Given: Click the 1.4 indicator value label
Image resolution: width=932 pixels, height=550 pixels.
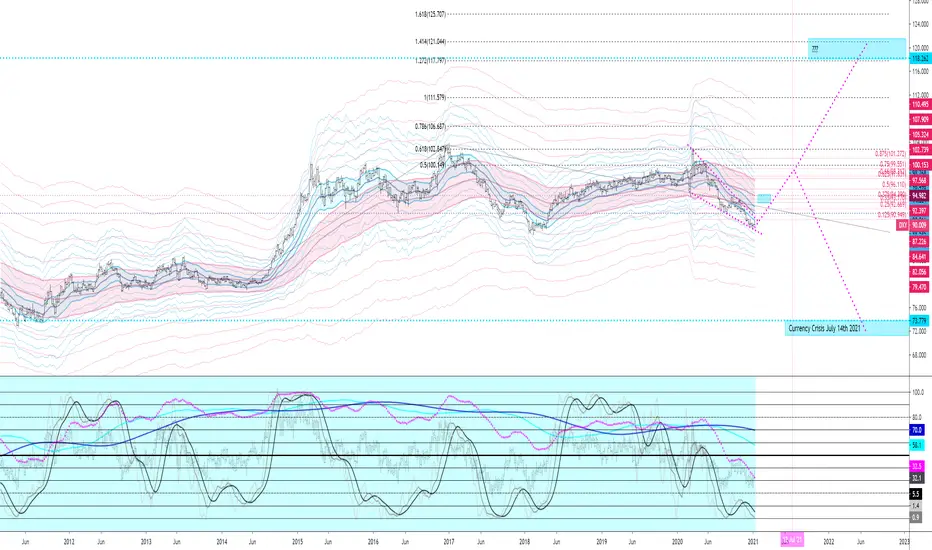Looking at the screenshot, I should [915, 506].
